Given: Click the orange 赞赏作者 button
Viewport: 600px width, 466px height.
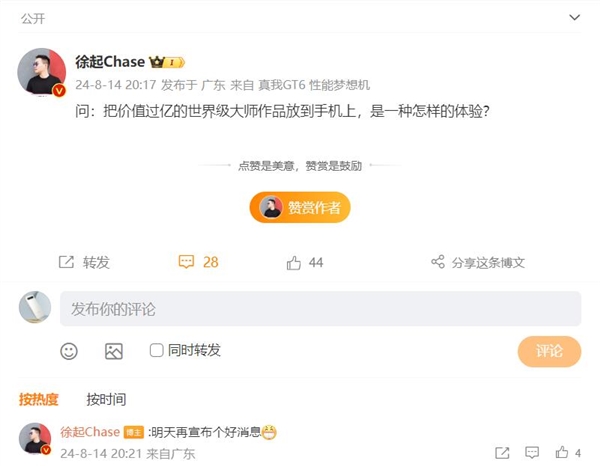Looking at the screenshot, I should [x=300, y=207].
